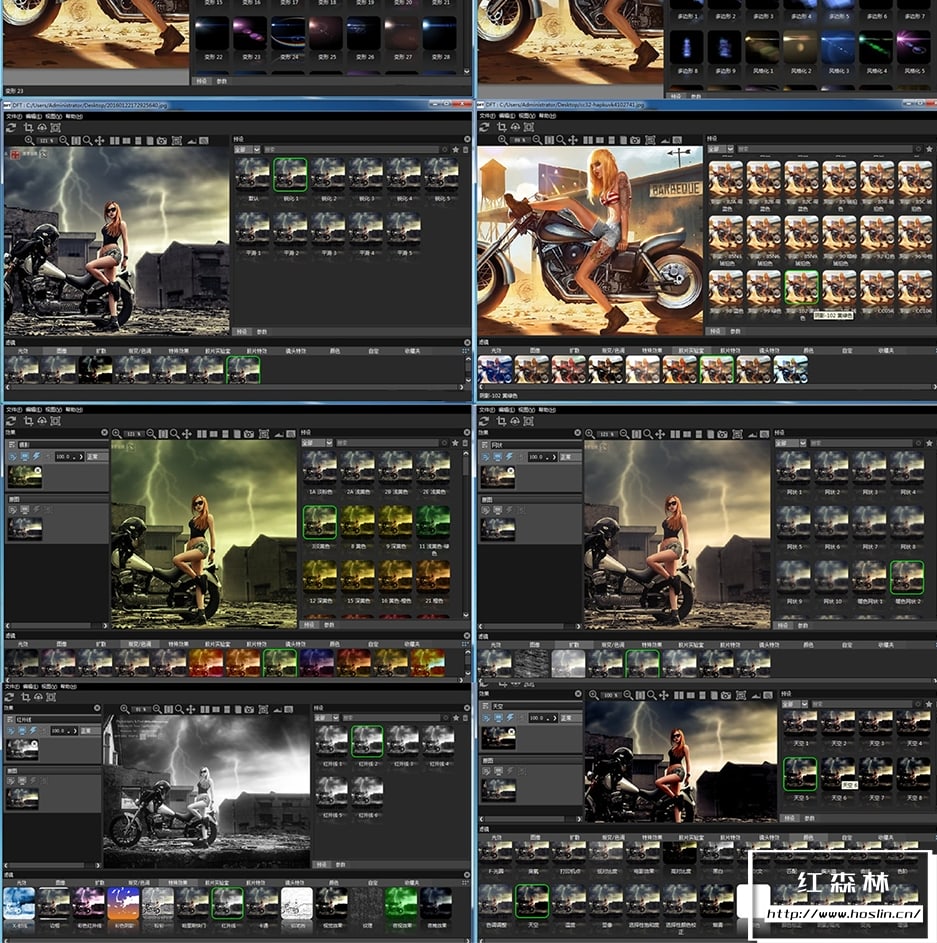937x943 pixels.
Task: Click the snapshot camera icon in the 网状 window
Action: 722,434
